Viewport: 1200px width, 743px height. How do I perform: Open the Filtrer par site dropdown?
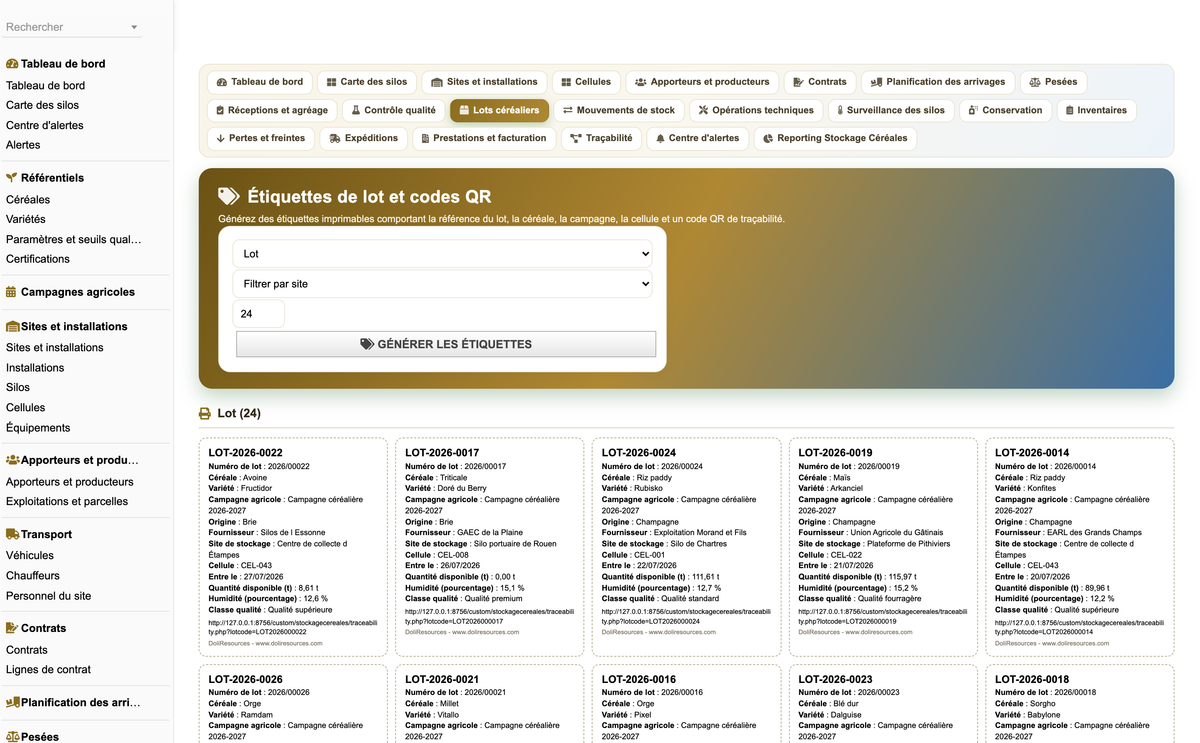442,284
